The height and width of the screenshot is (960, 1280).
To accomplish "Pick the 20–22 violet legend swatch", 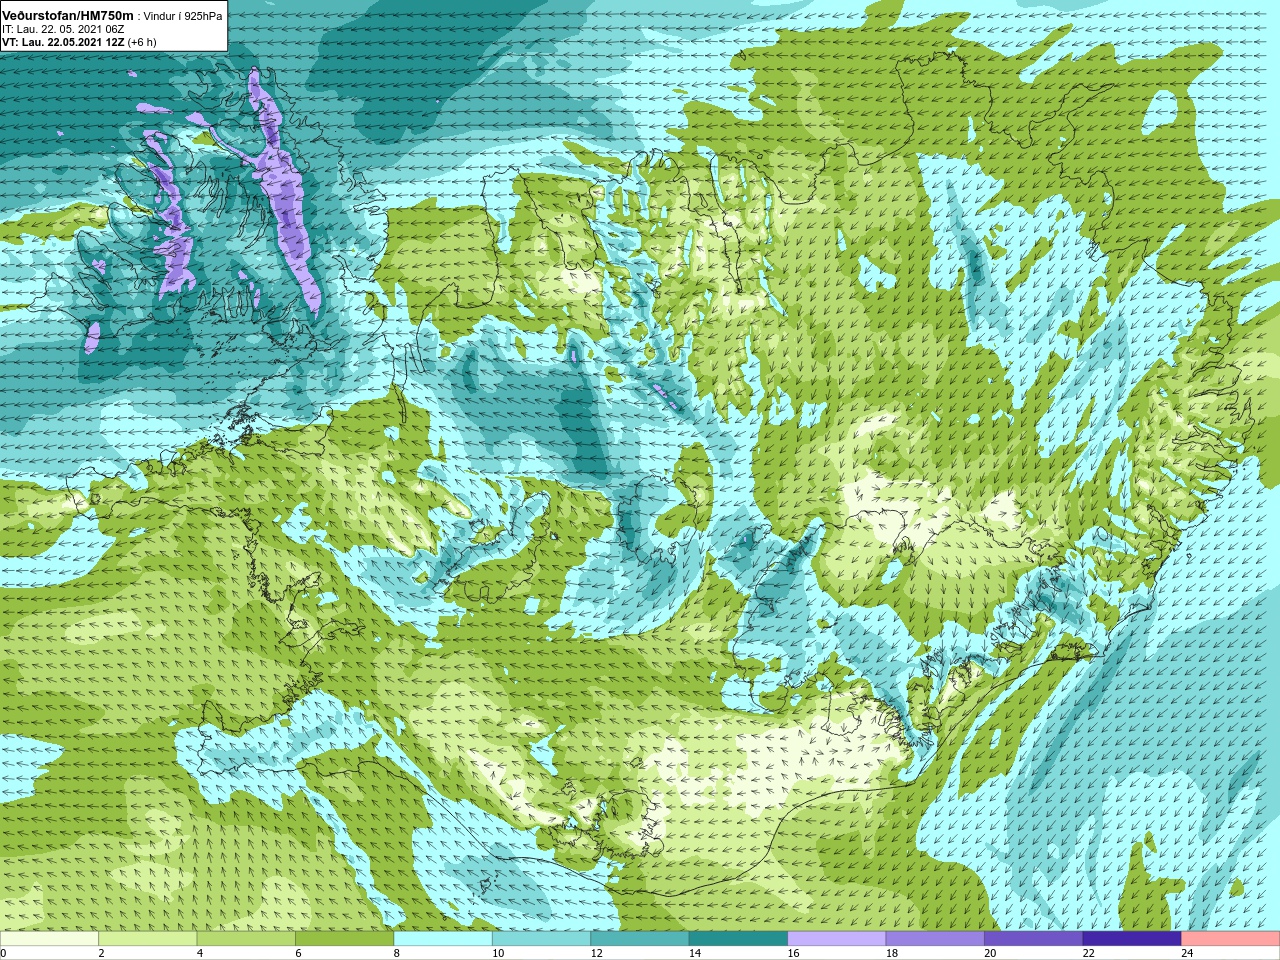I will tap(1034, 939).
